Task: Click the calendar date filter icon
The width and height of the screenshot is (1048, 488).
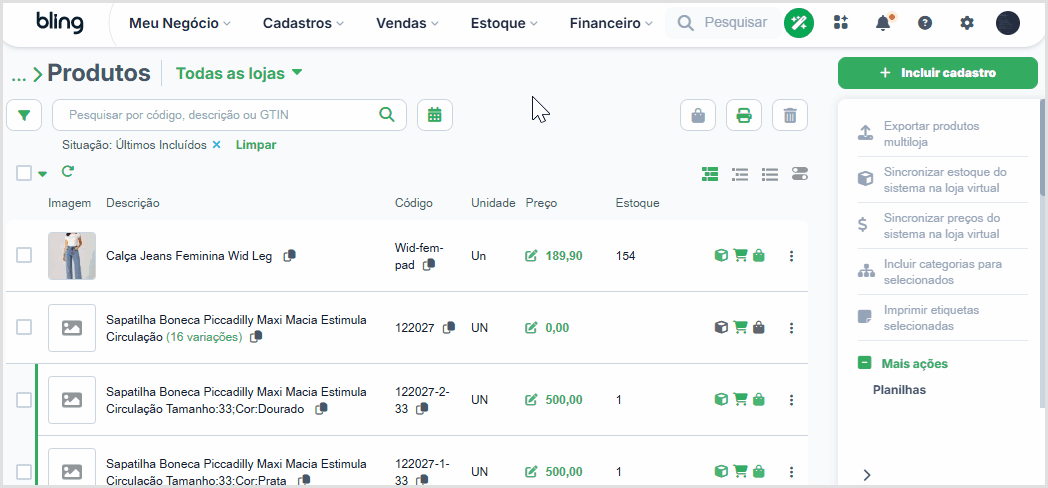Action: click(x=435, y=115)
